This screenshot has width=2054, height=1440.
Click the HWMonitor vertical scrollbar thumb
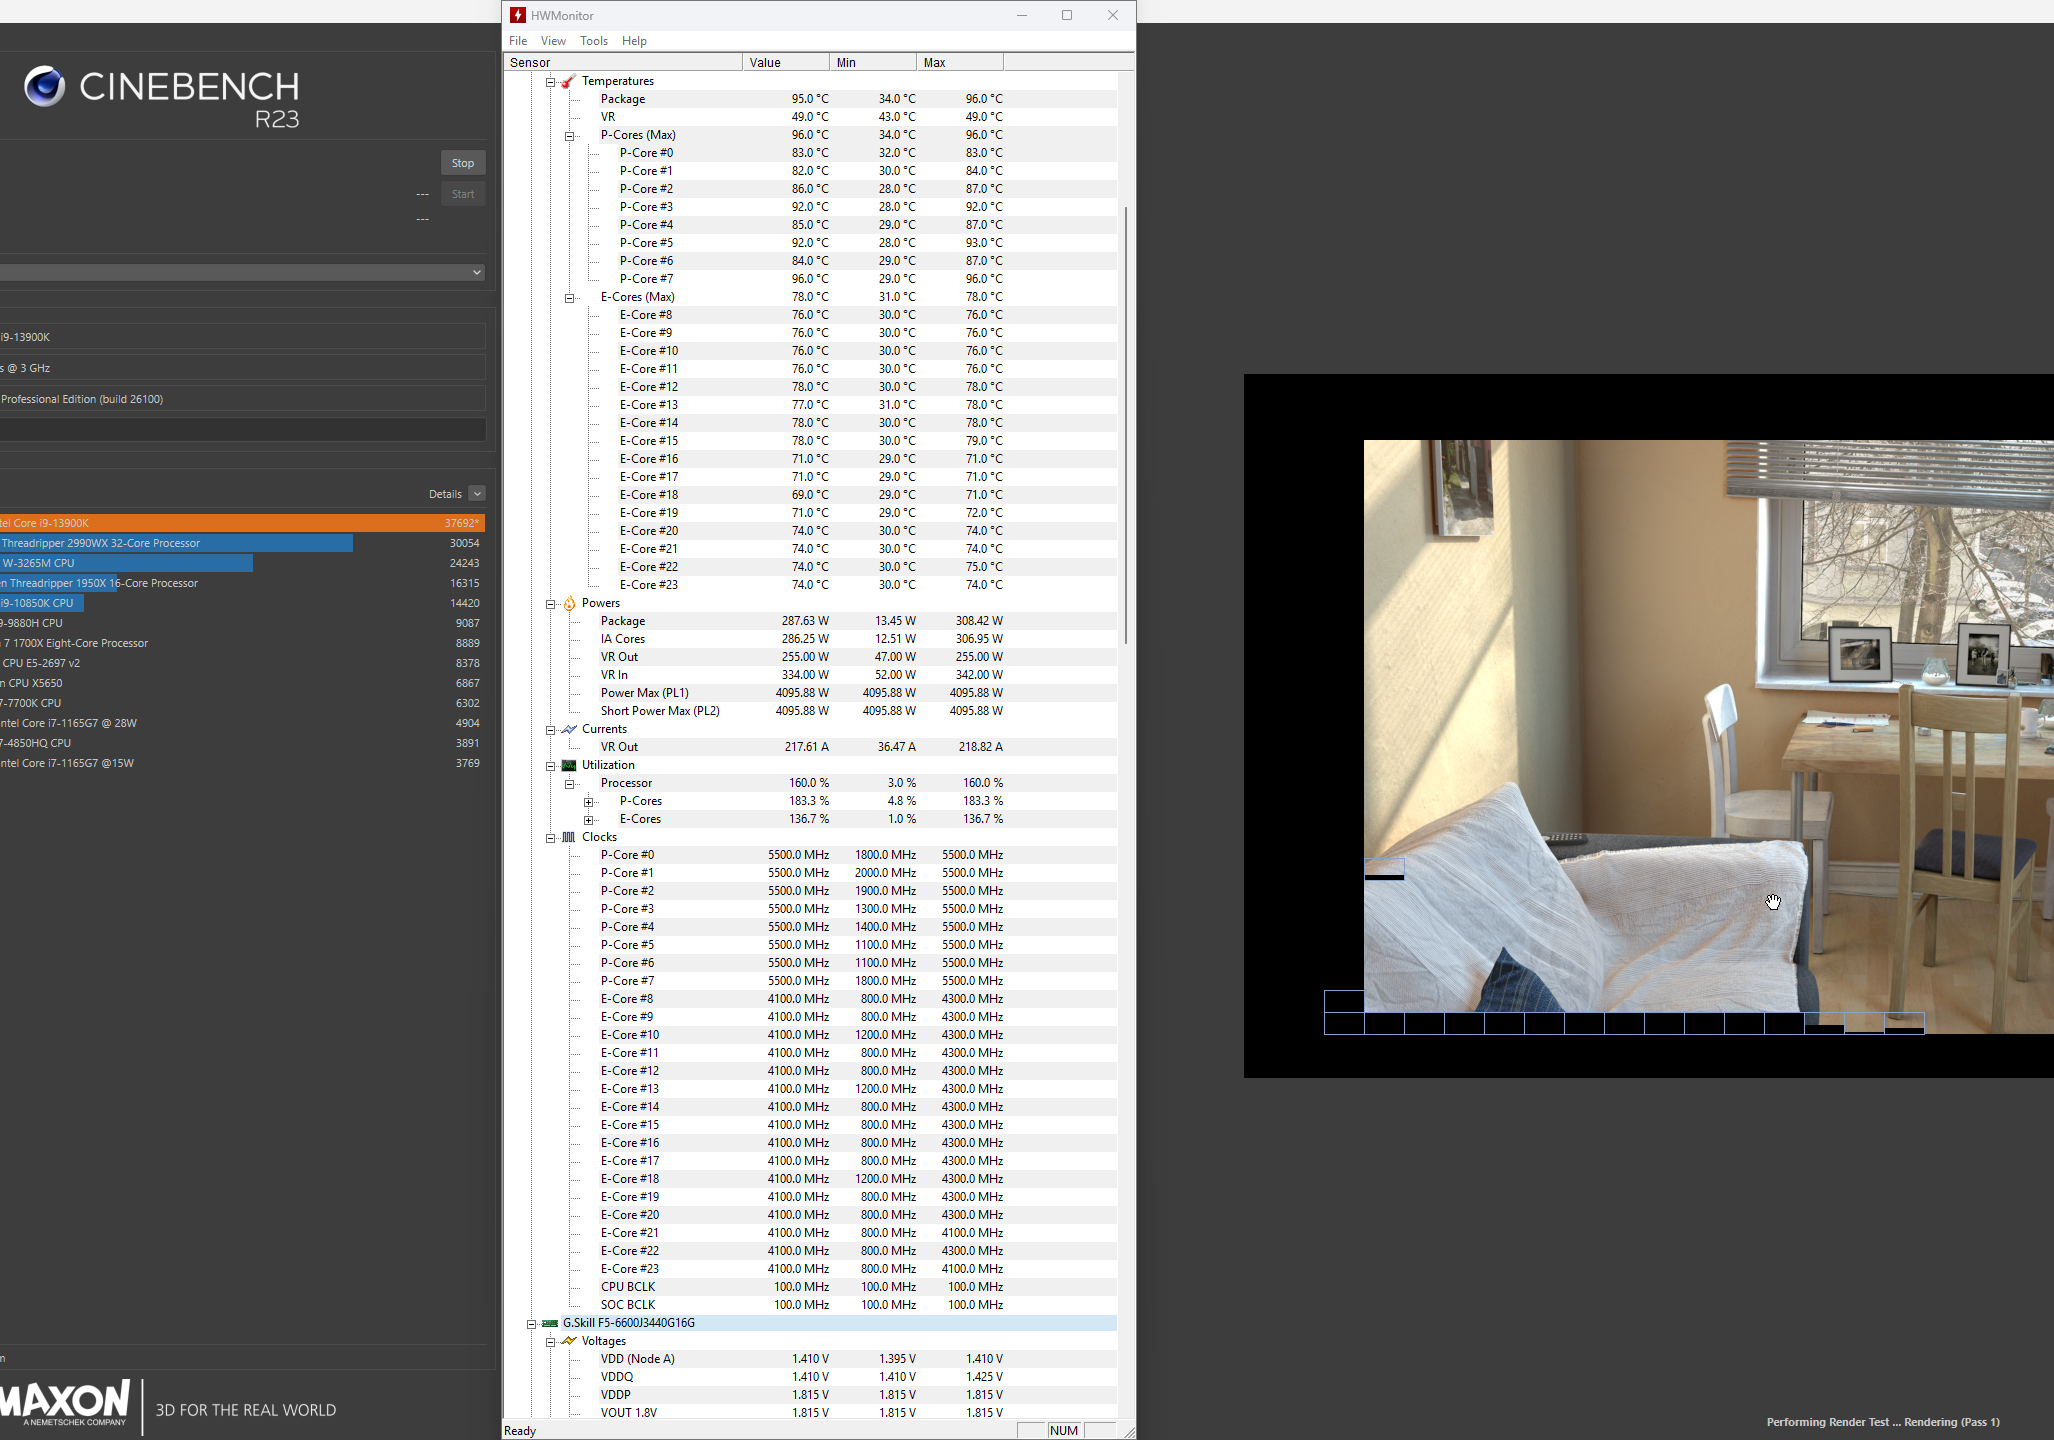(1126, 424)
